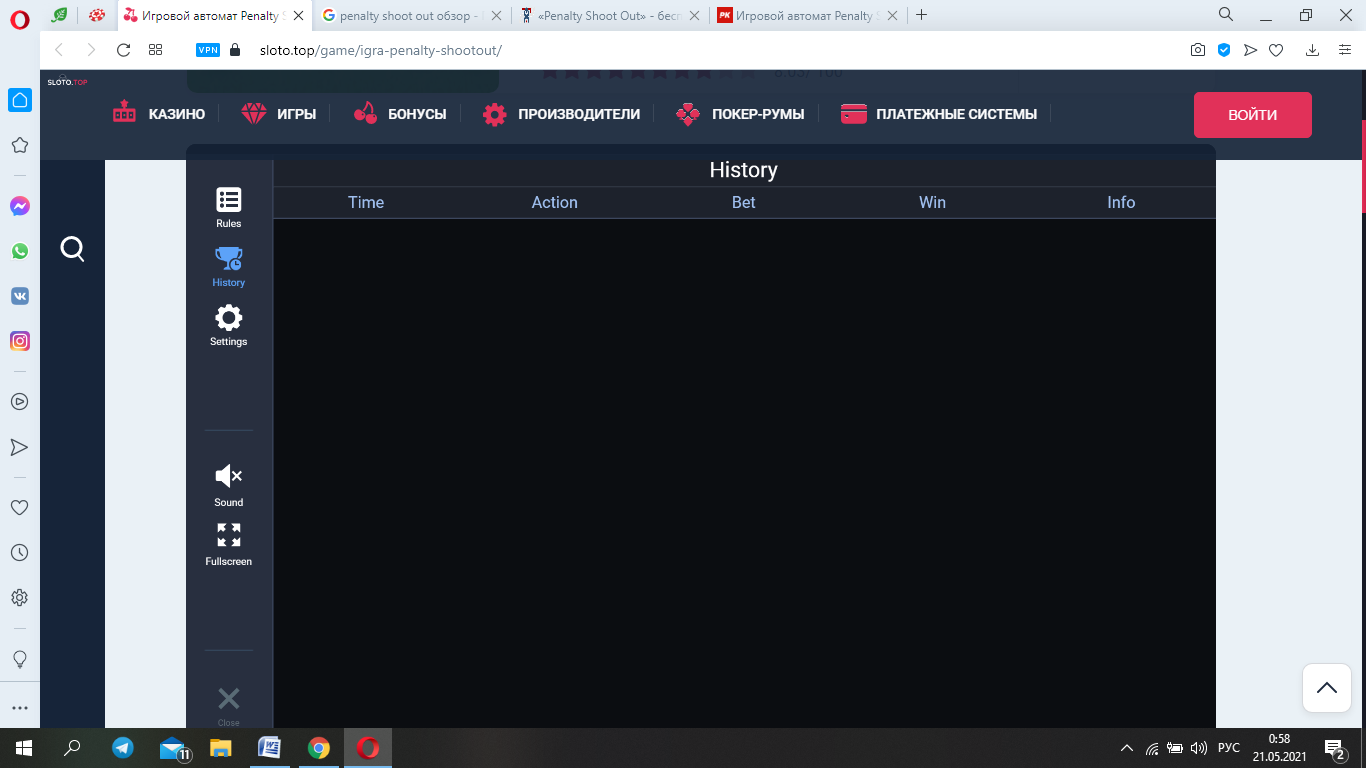The height and width of the screenshot is (768, 1366).
Task: Open sidebar bookmarks star icon
Action: 19,145
